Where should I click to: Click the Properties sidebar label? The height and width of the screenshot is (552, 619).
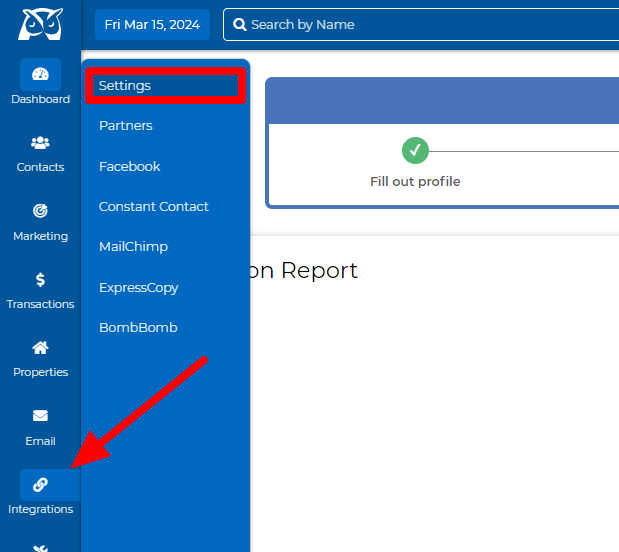[x=40, y=372]
